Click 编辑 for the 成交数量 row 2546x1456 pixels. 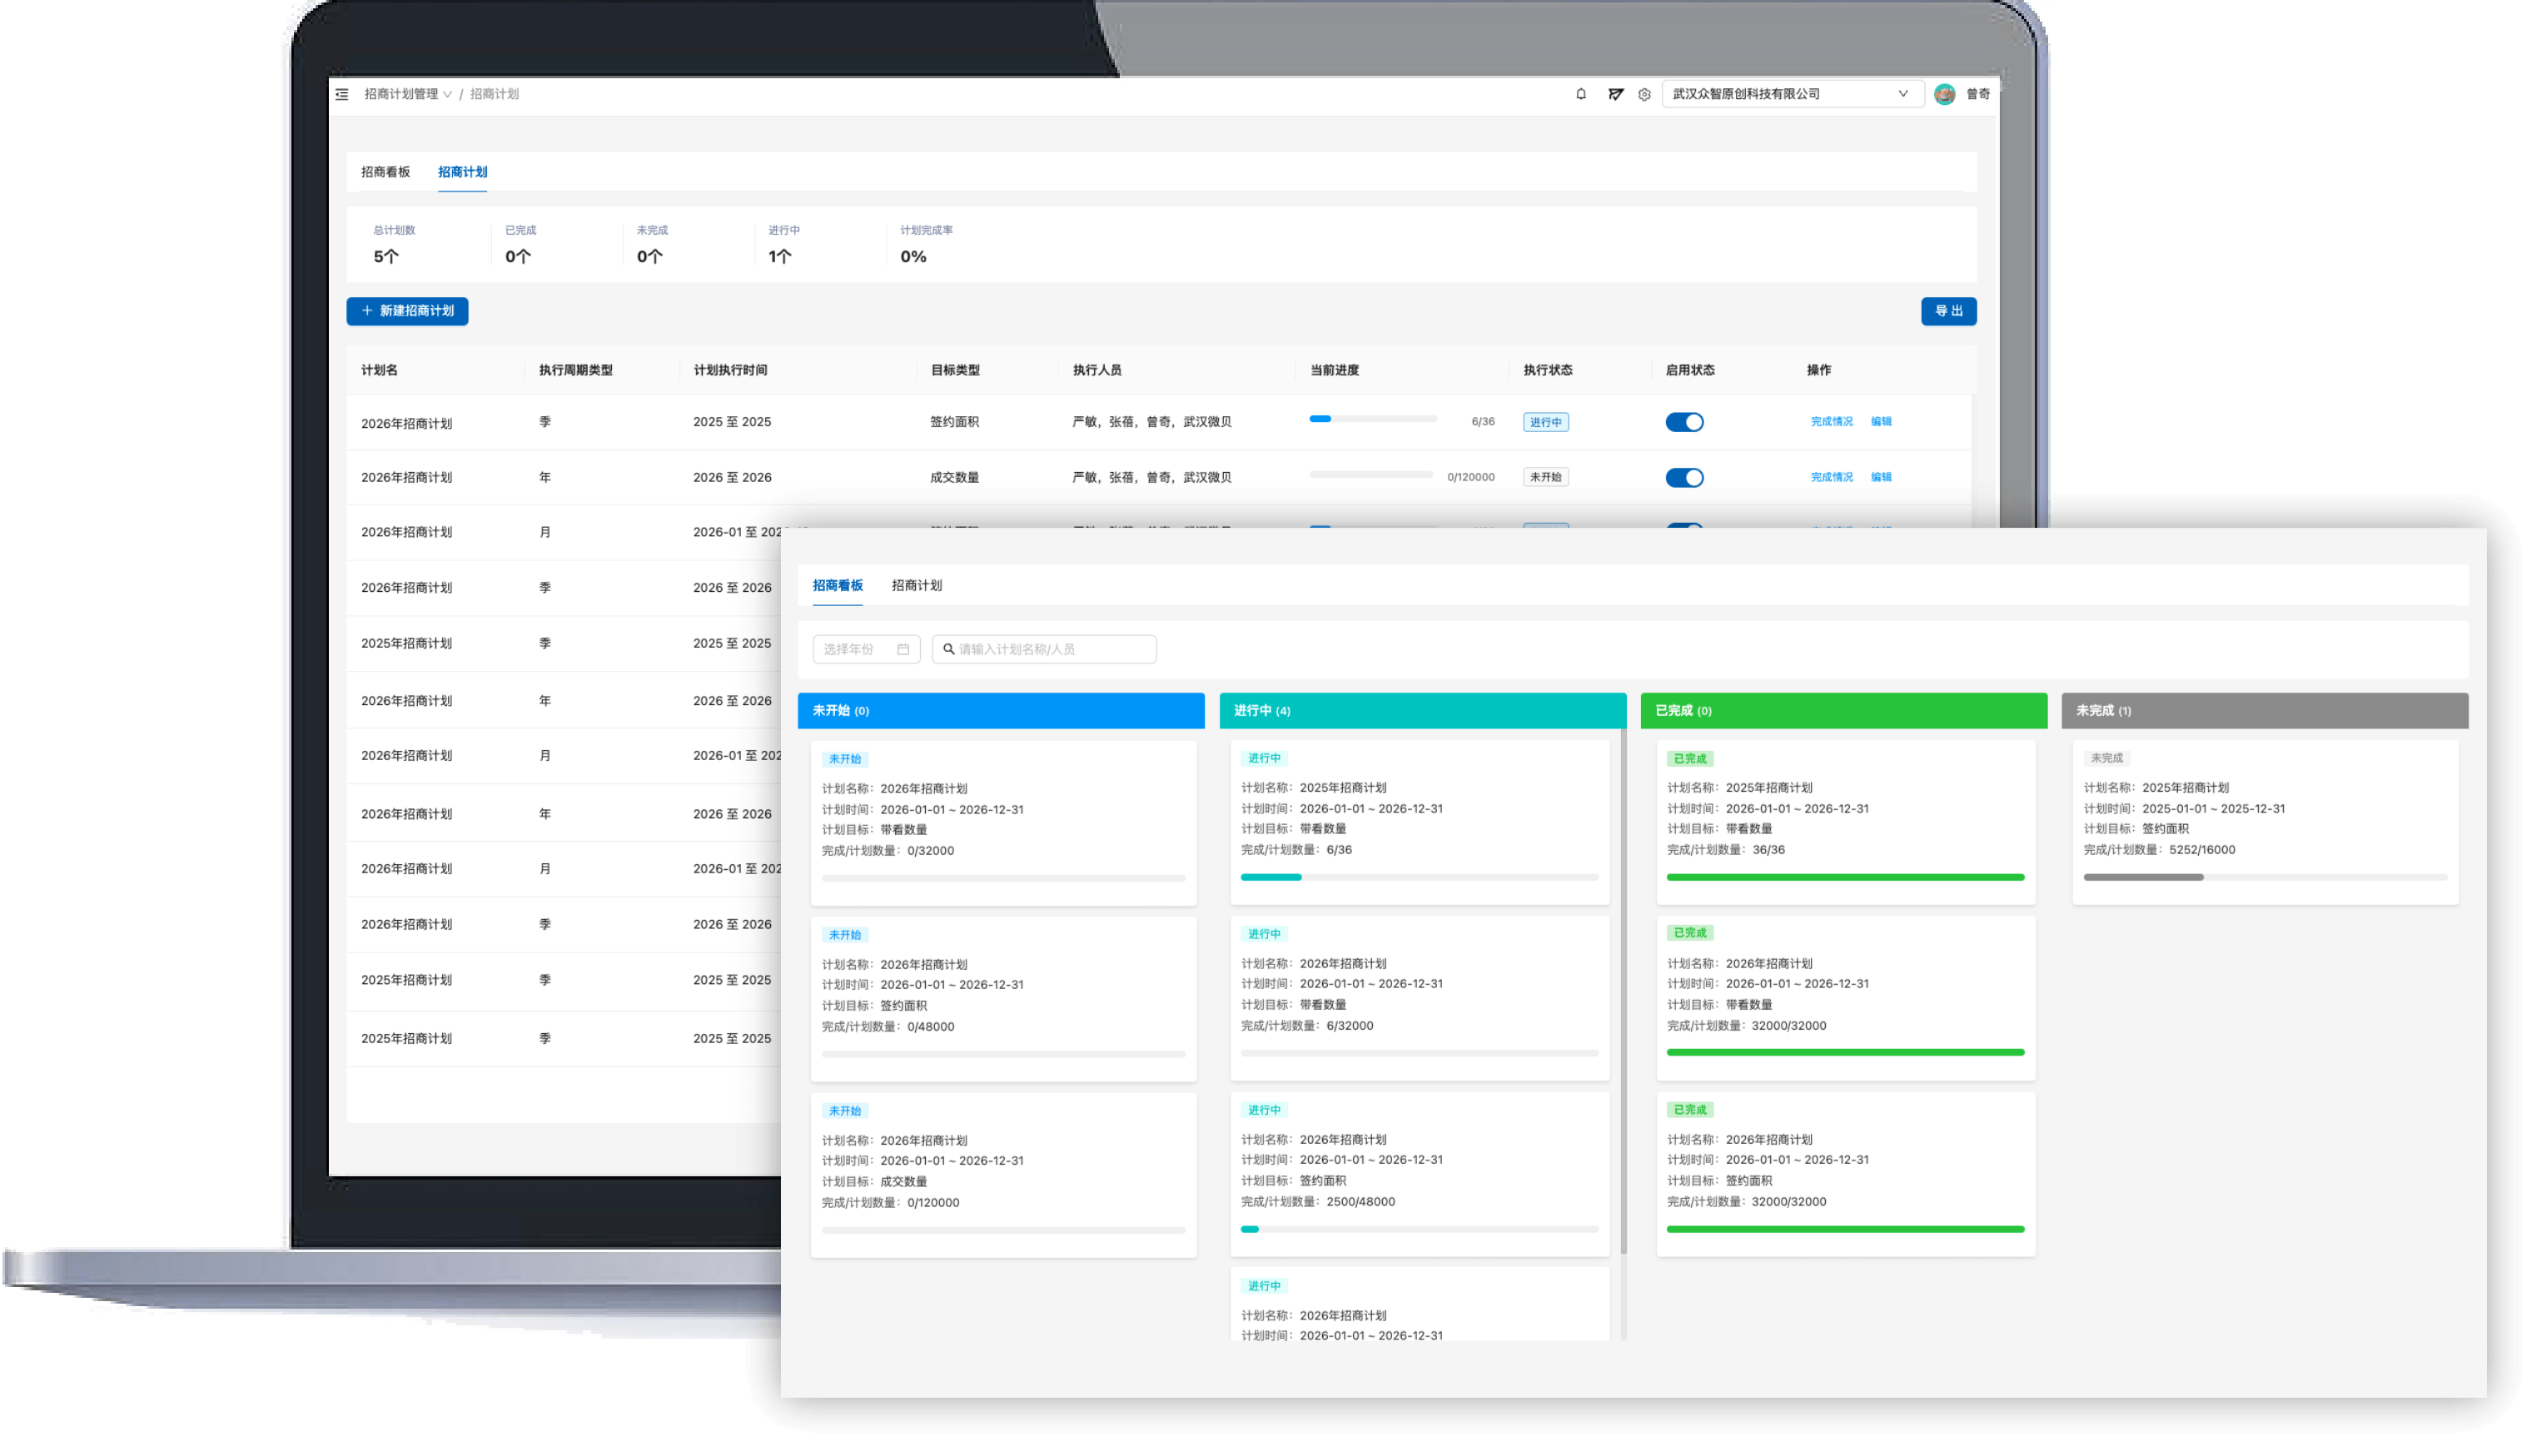coord(1881,477)
